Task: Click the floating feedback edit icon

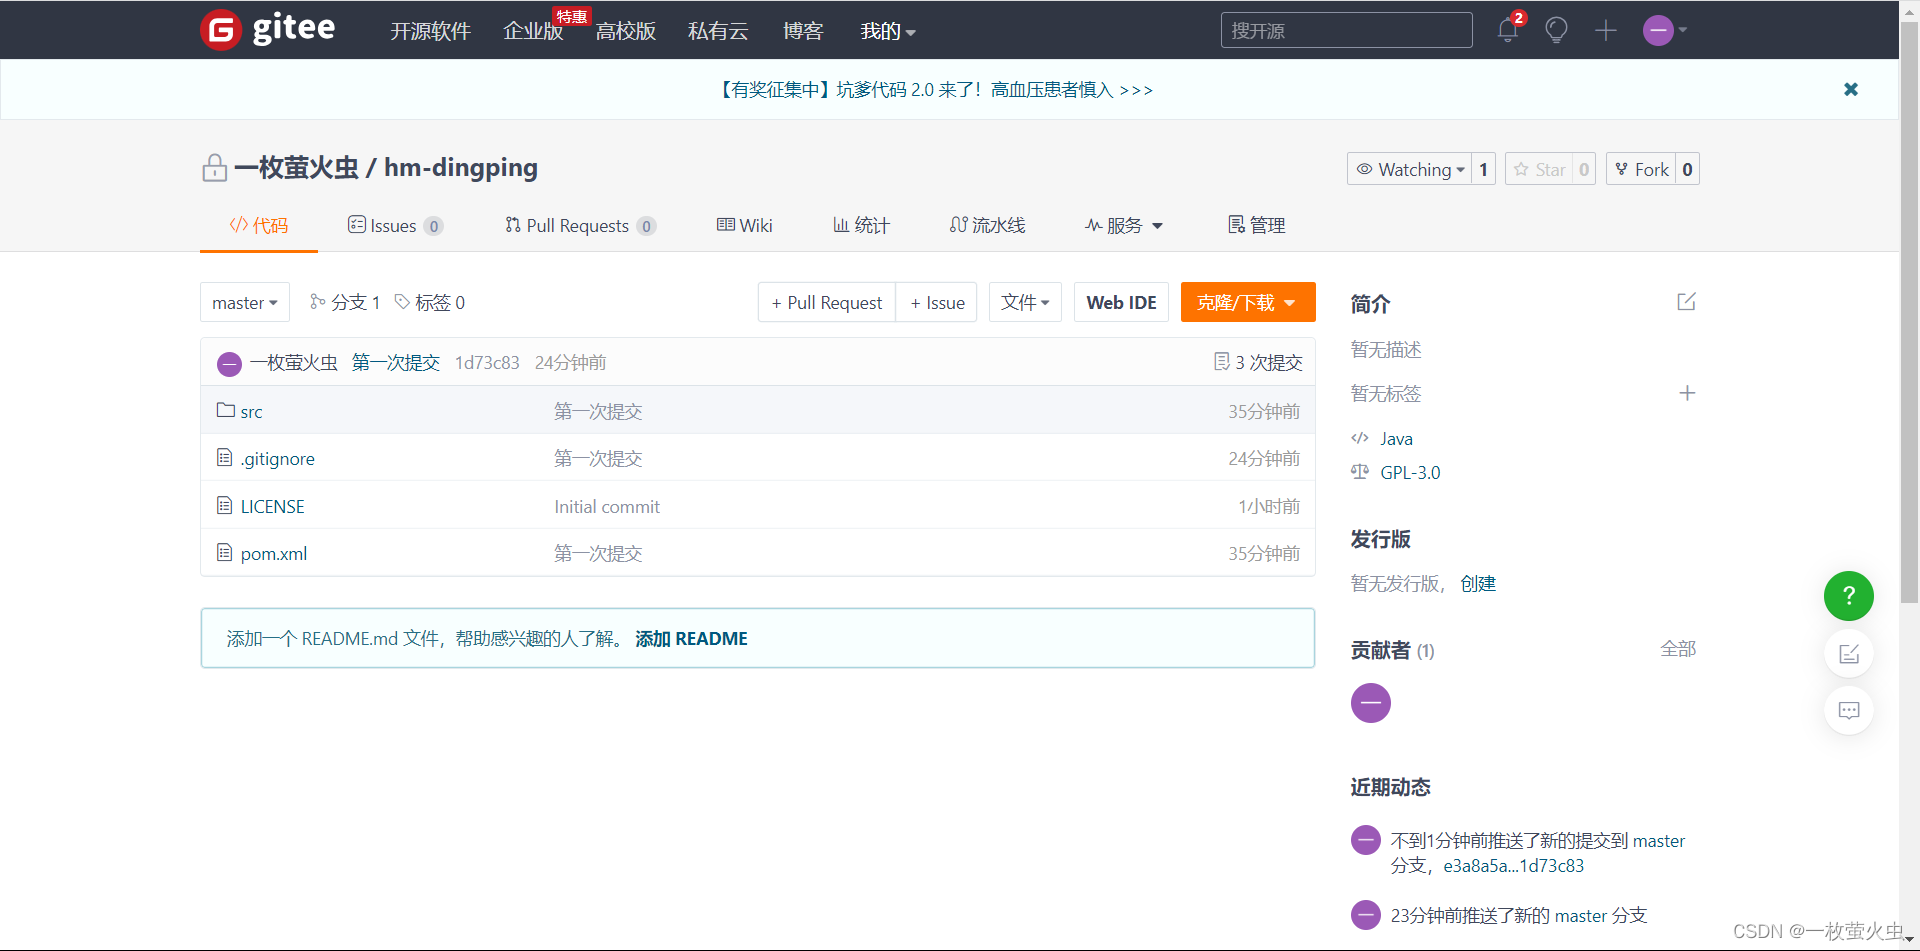Action: coord(1849,654)
